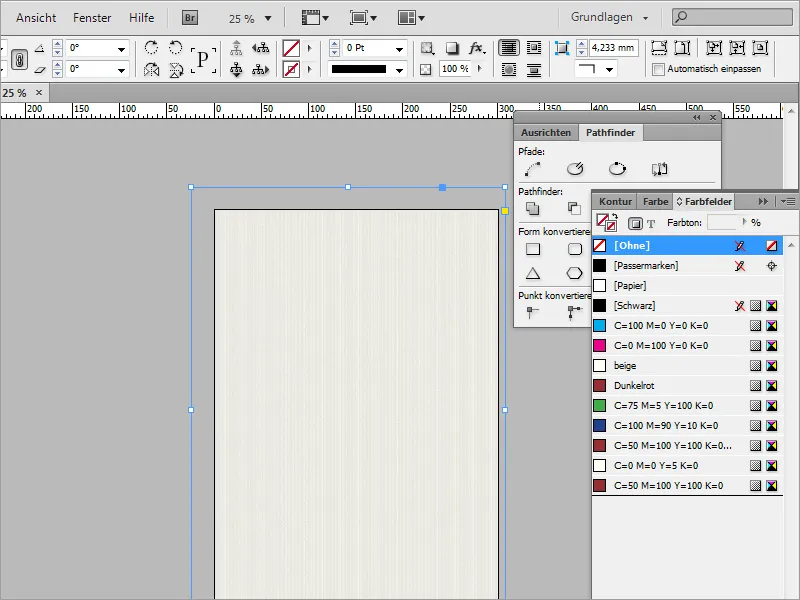Click the Adobe Bridge (Br) icon
Image resolution: width=800 pixels, height=600 pixels.
click(189, 17)
